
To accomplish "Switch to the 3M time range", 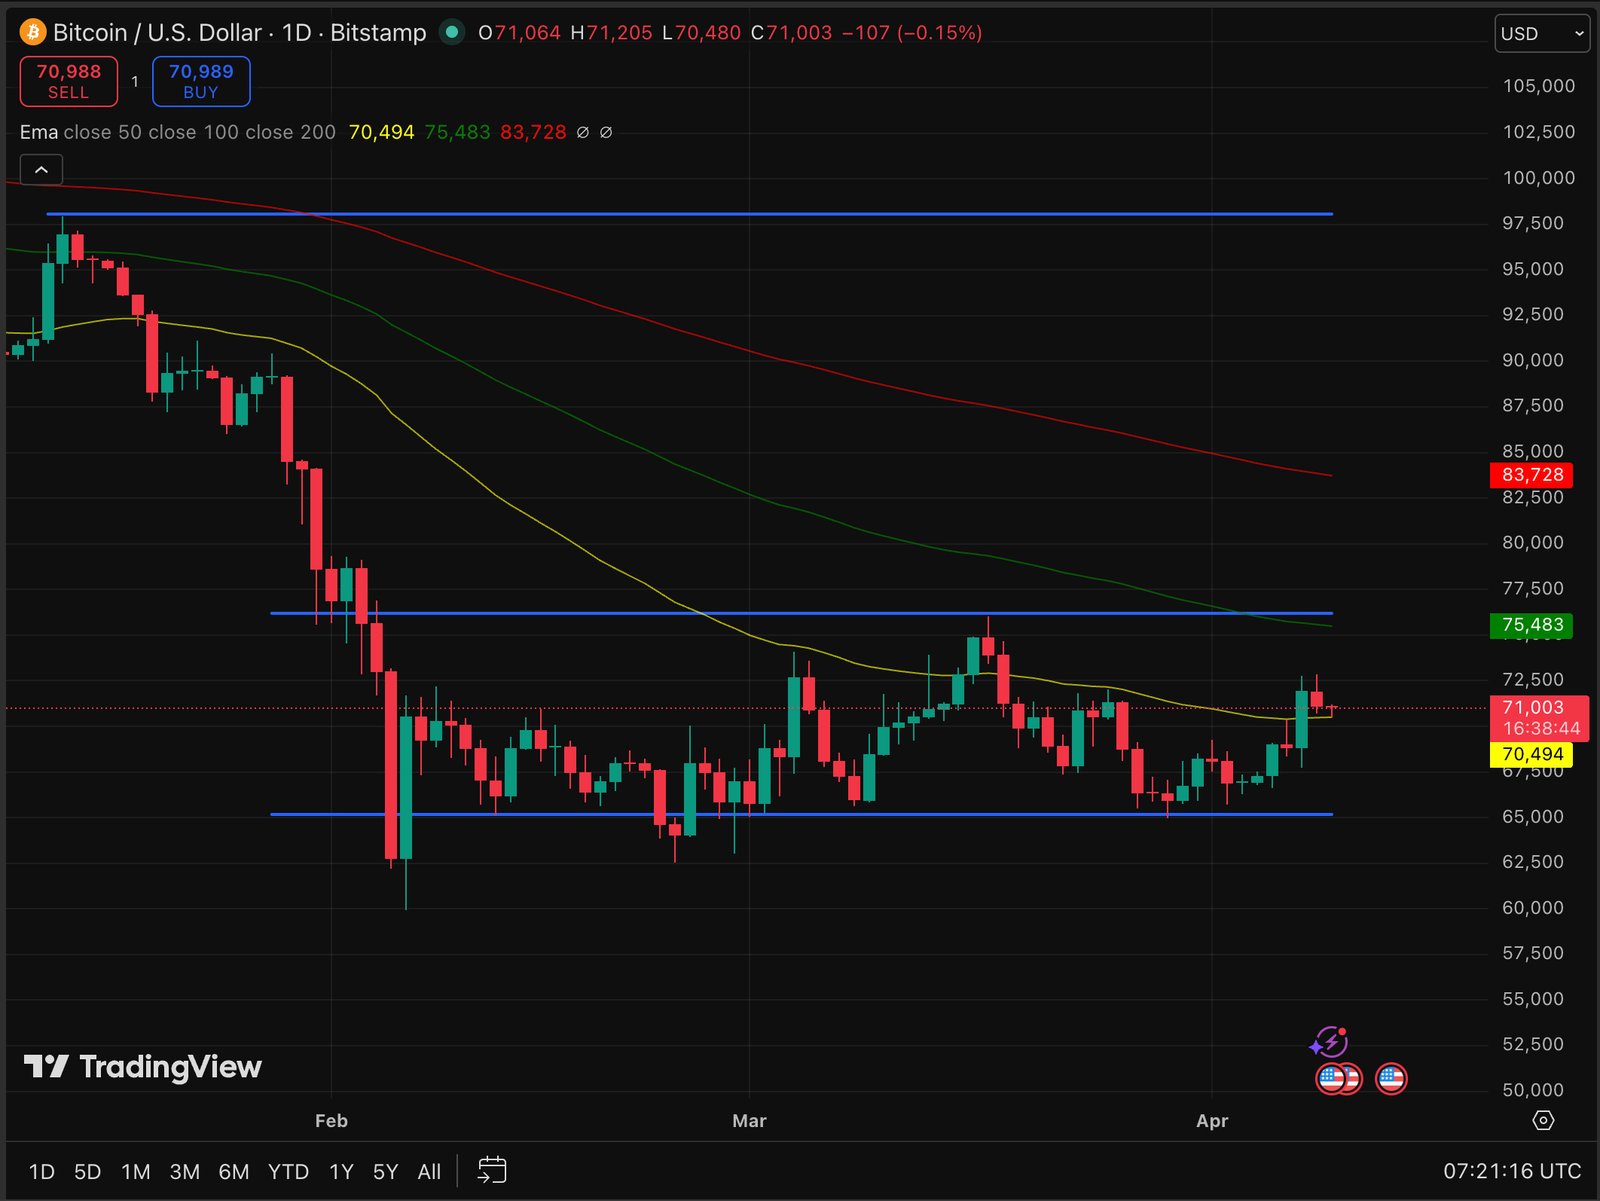I will point(184,1171).
